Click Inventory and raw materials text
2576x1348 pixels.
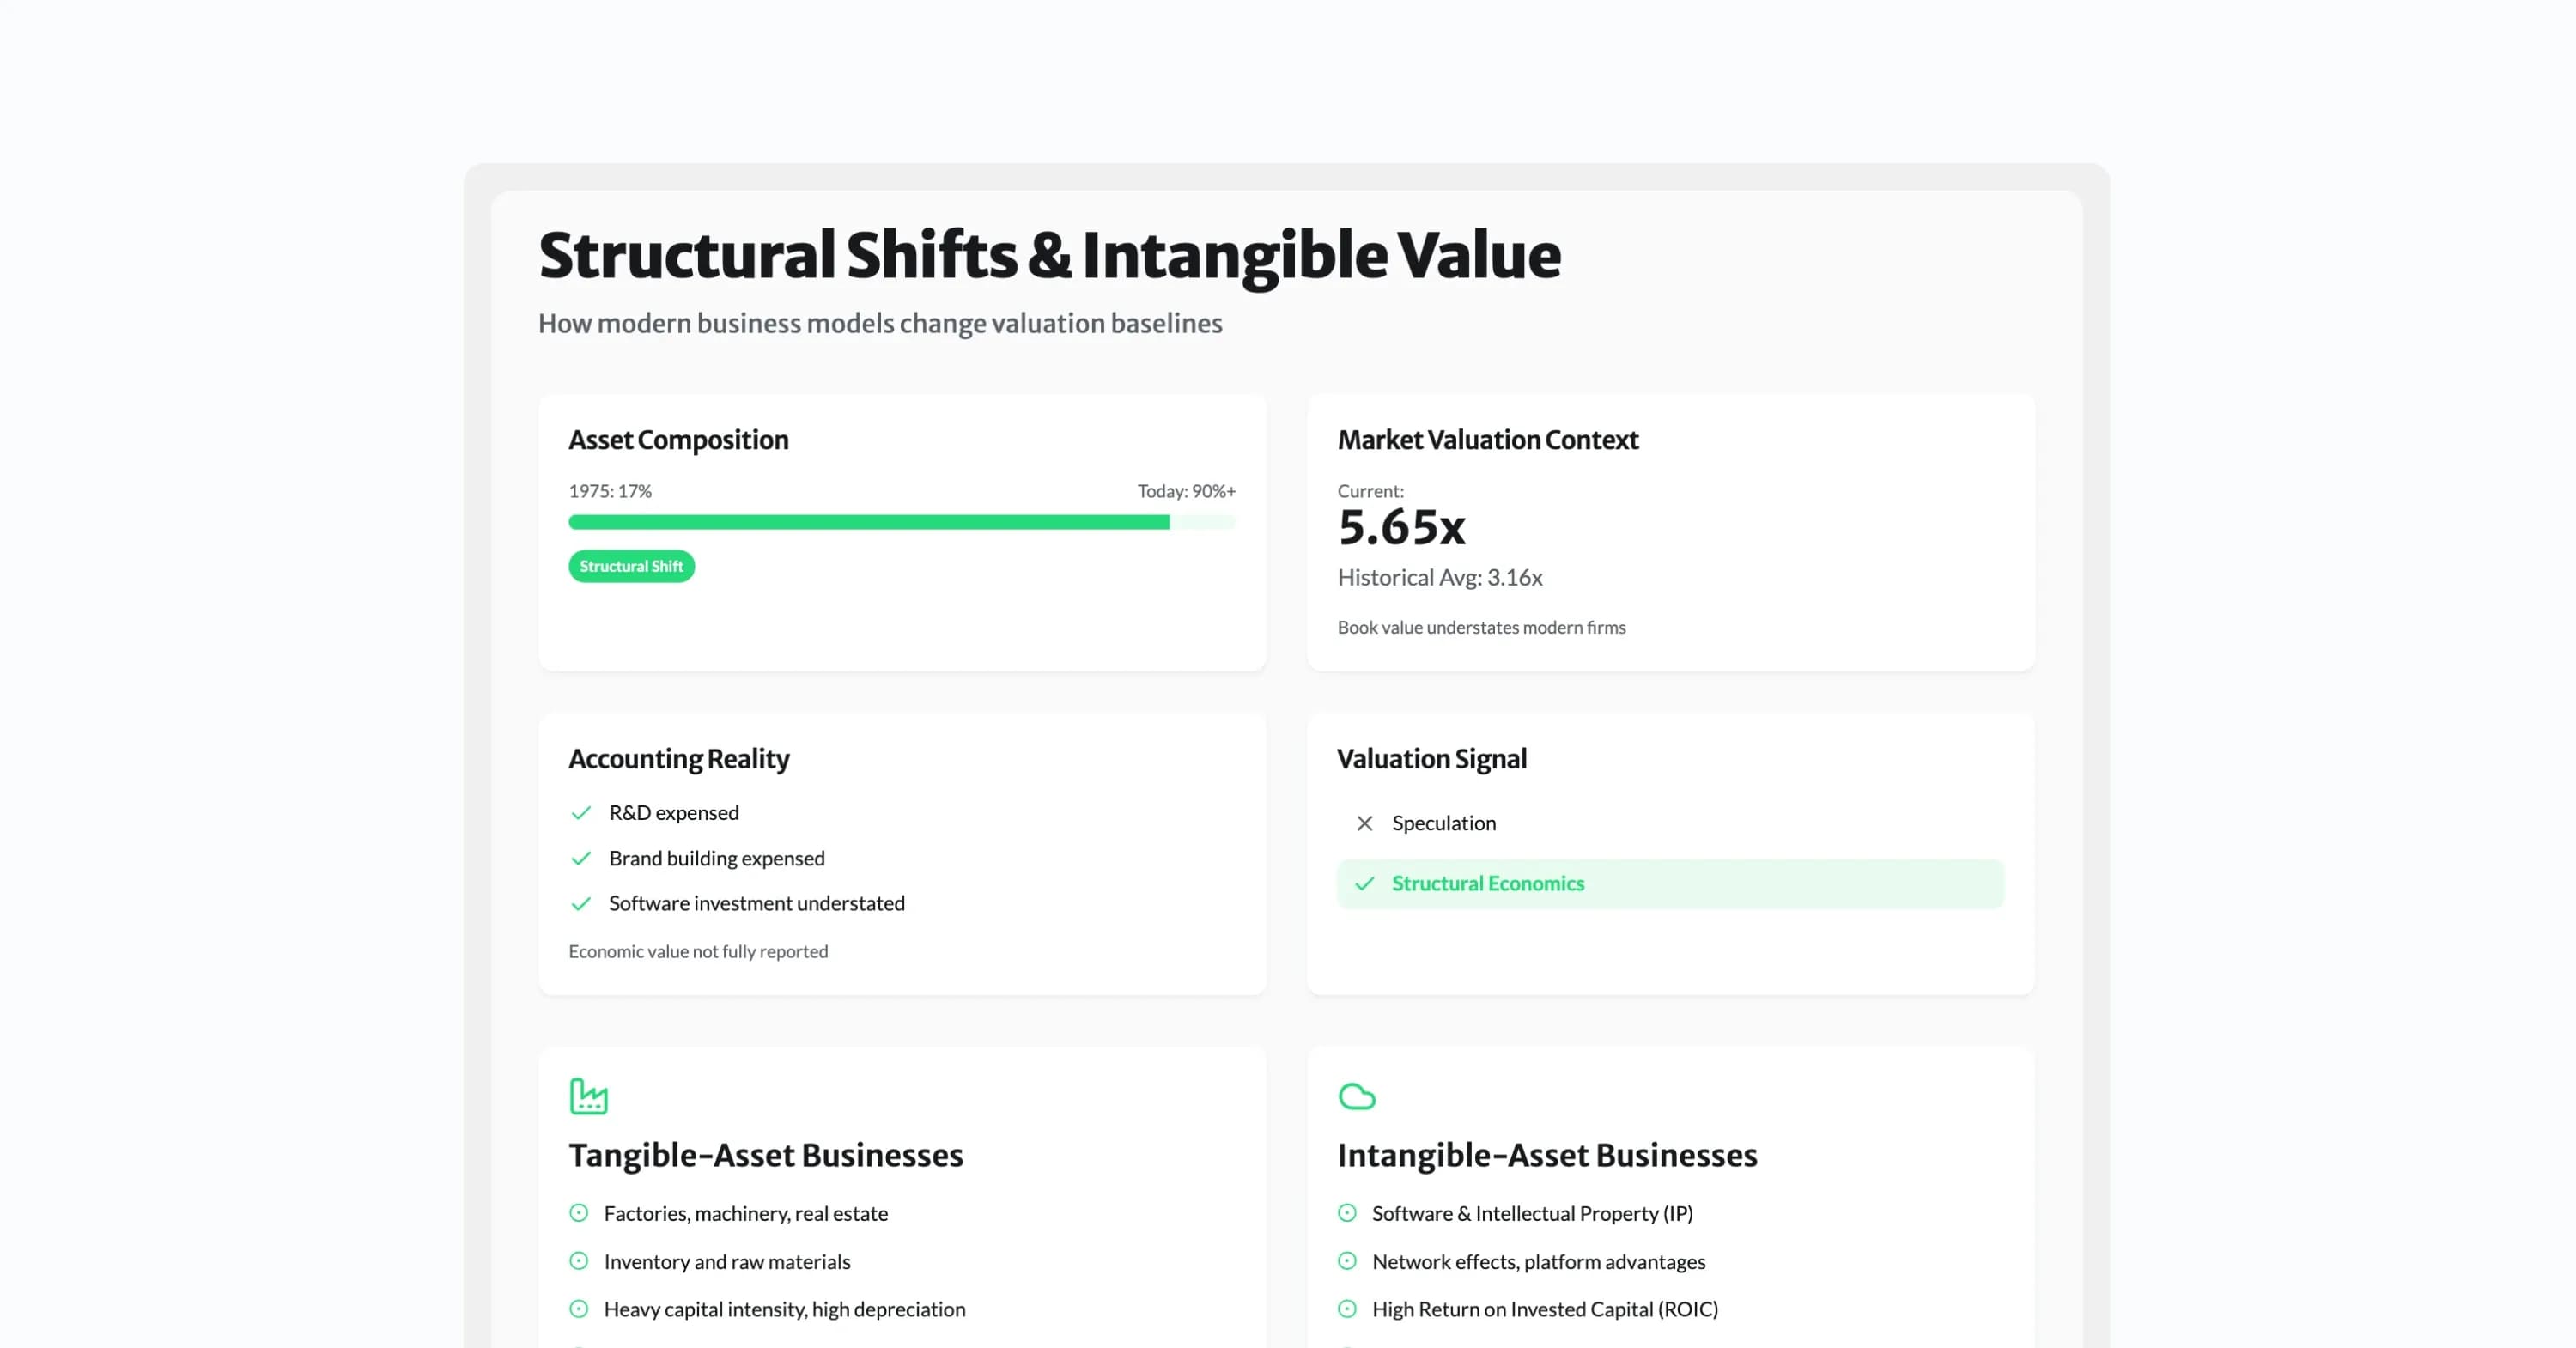tap(727, 1262)
